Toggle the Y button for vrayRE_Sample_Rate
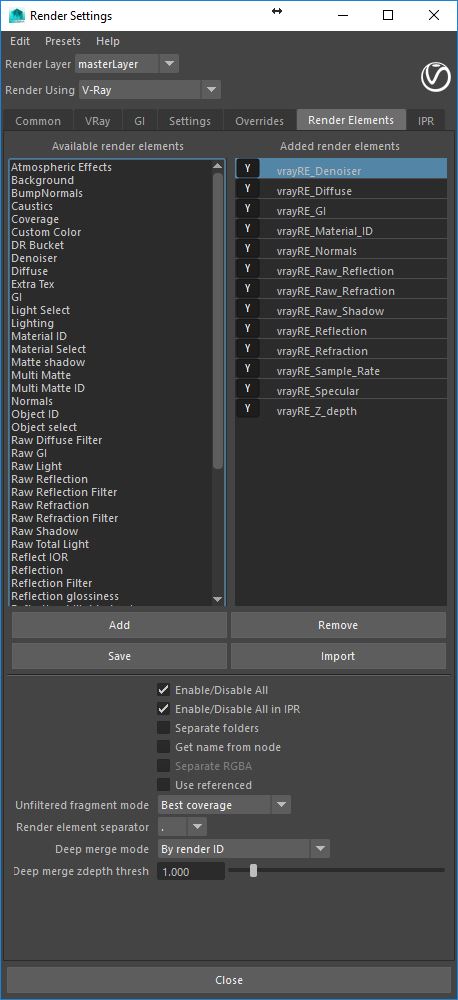This screenshot has width=458, height=1000. coord(247,369)
